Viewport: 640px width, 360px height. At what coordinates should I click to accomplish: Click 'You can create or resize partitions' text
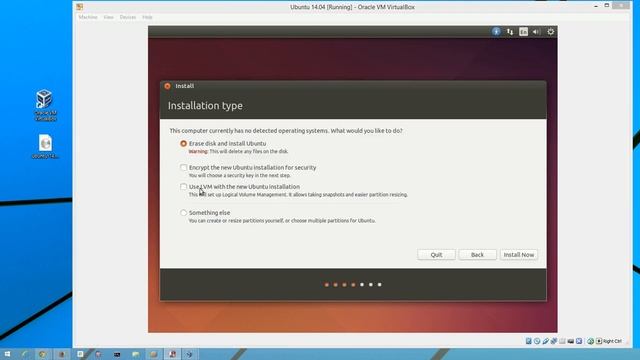(x=282, y=221)
